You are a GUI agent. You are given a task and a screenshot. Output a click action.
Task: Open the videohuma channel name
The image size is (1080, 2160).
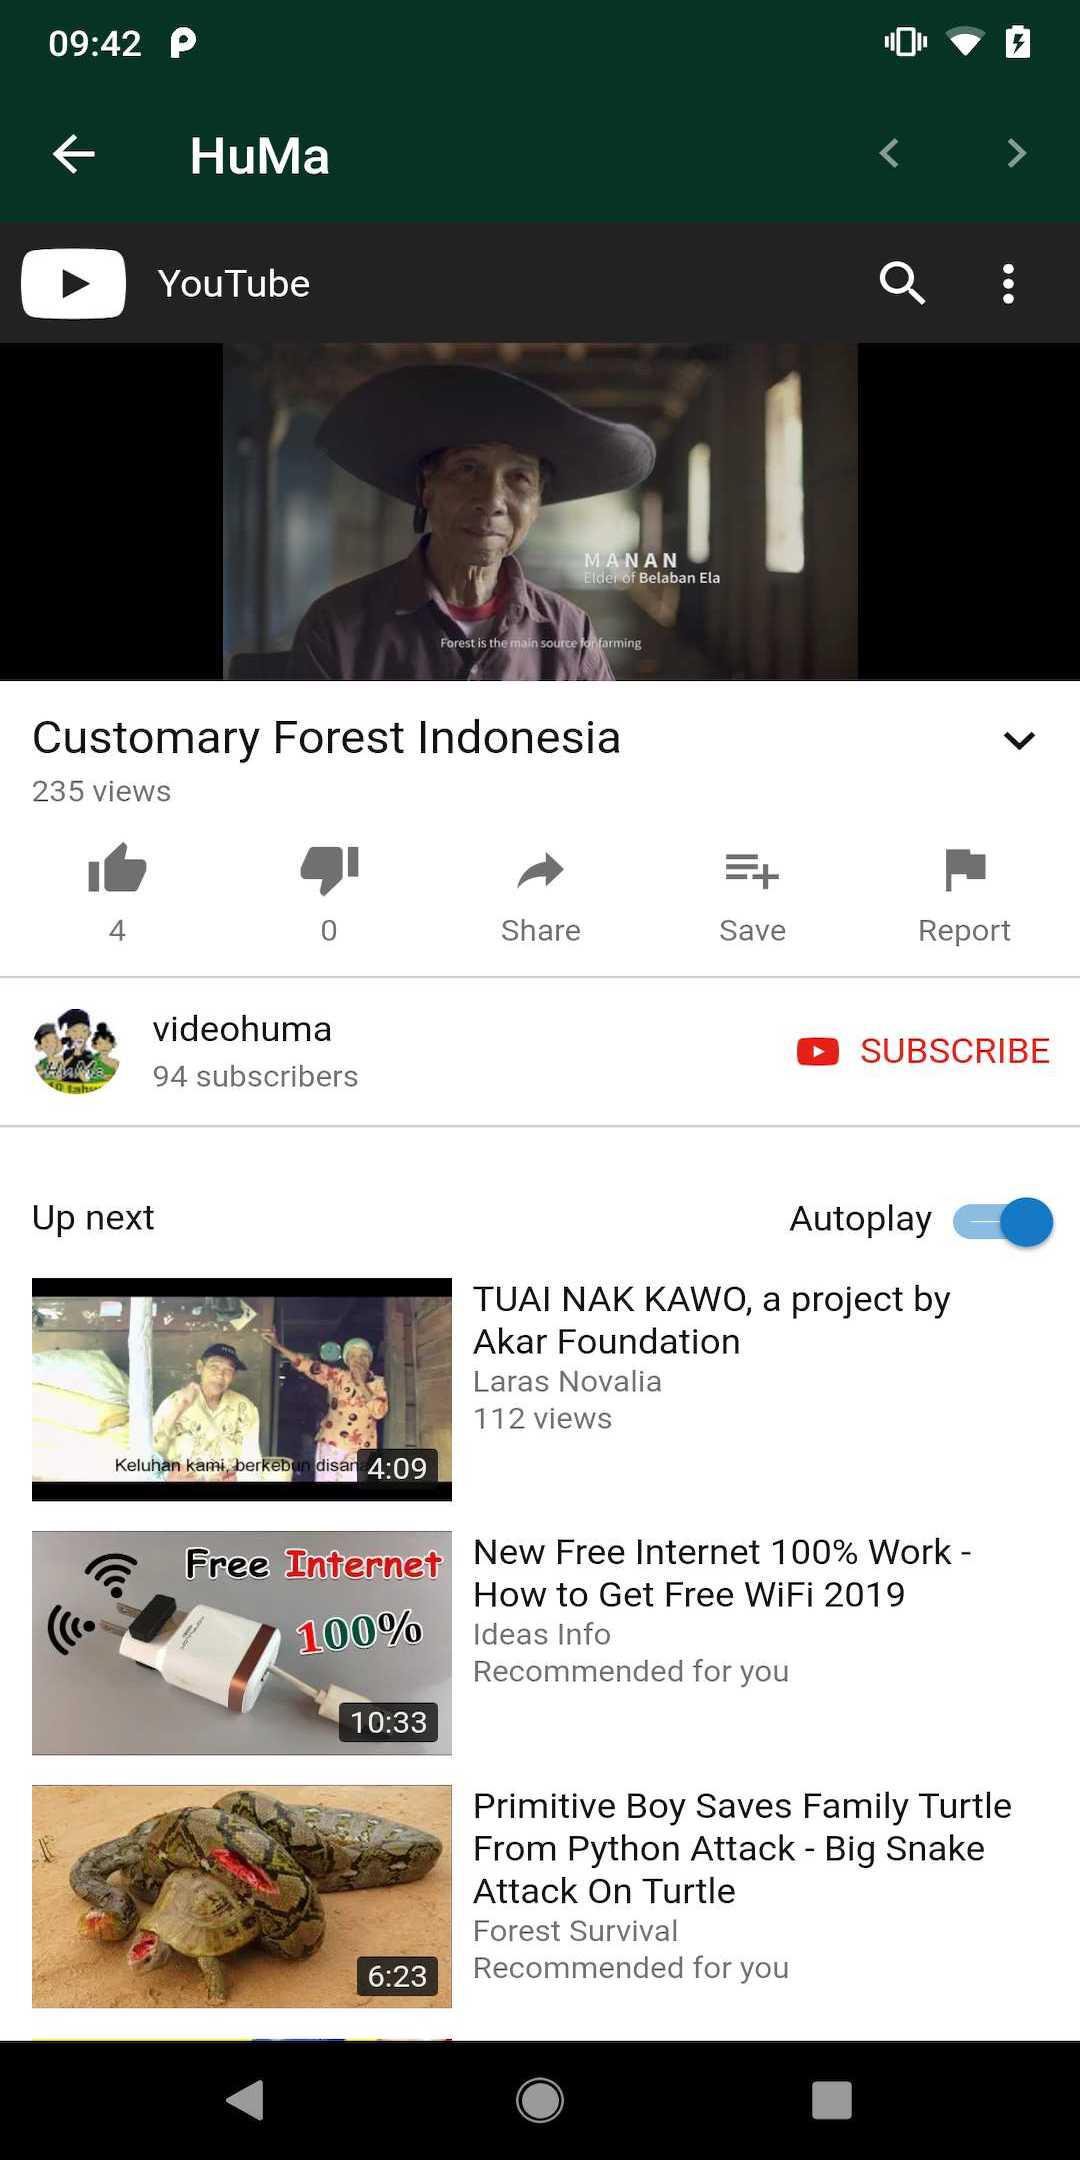(x=242, y=1029)
